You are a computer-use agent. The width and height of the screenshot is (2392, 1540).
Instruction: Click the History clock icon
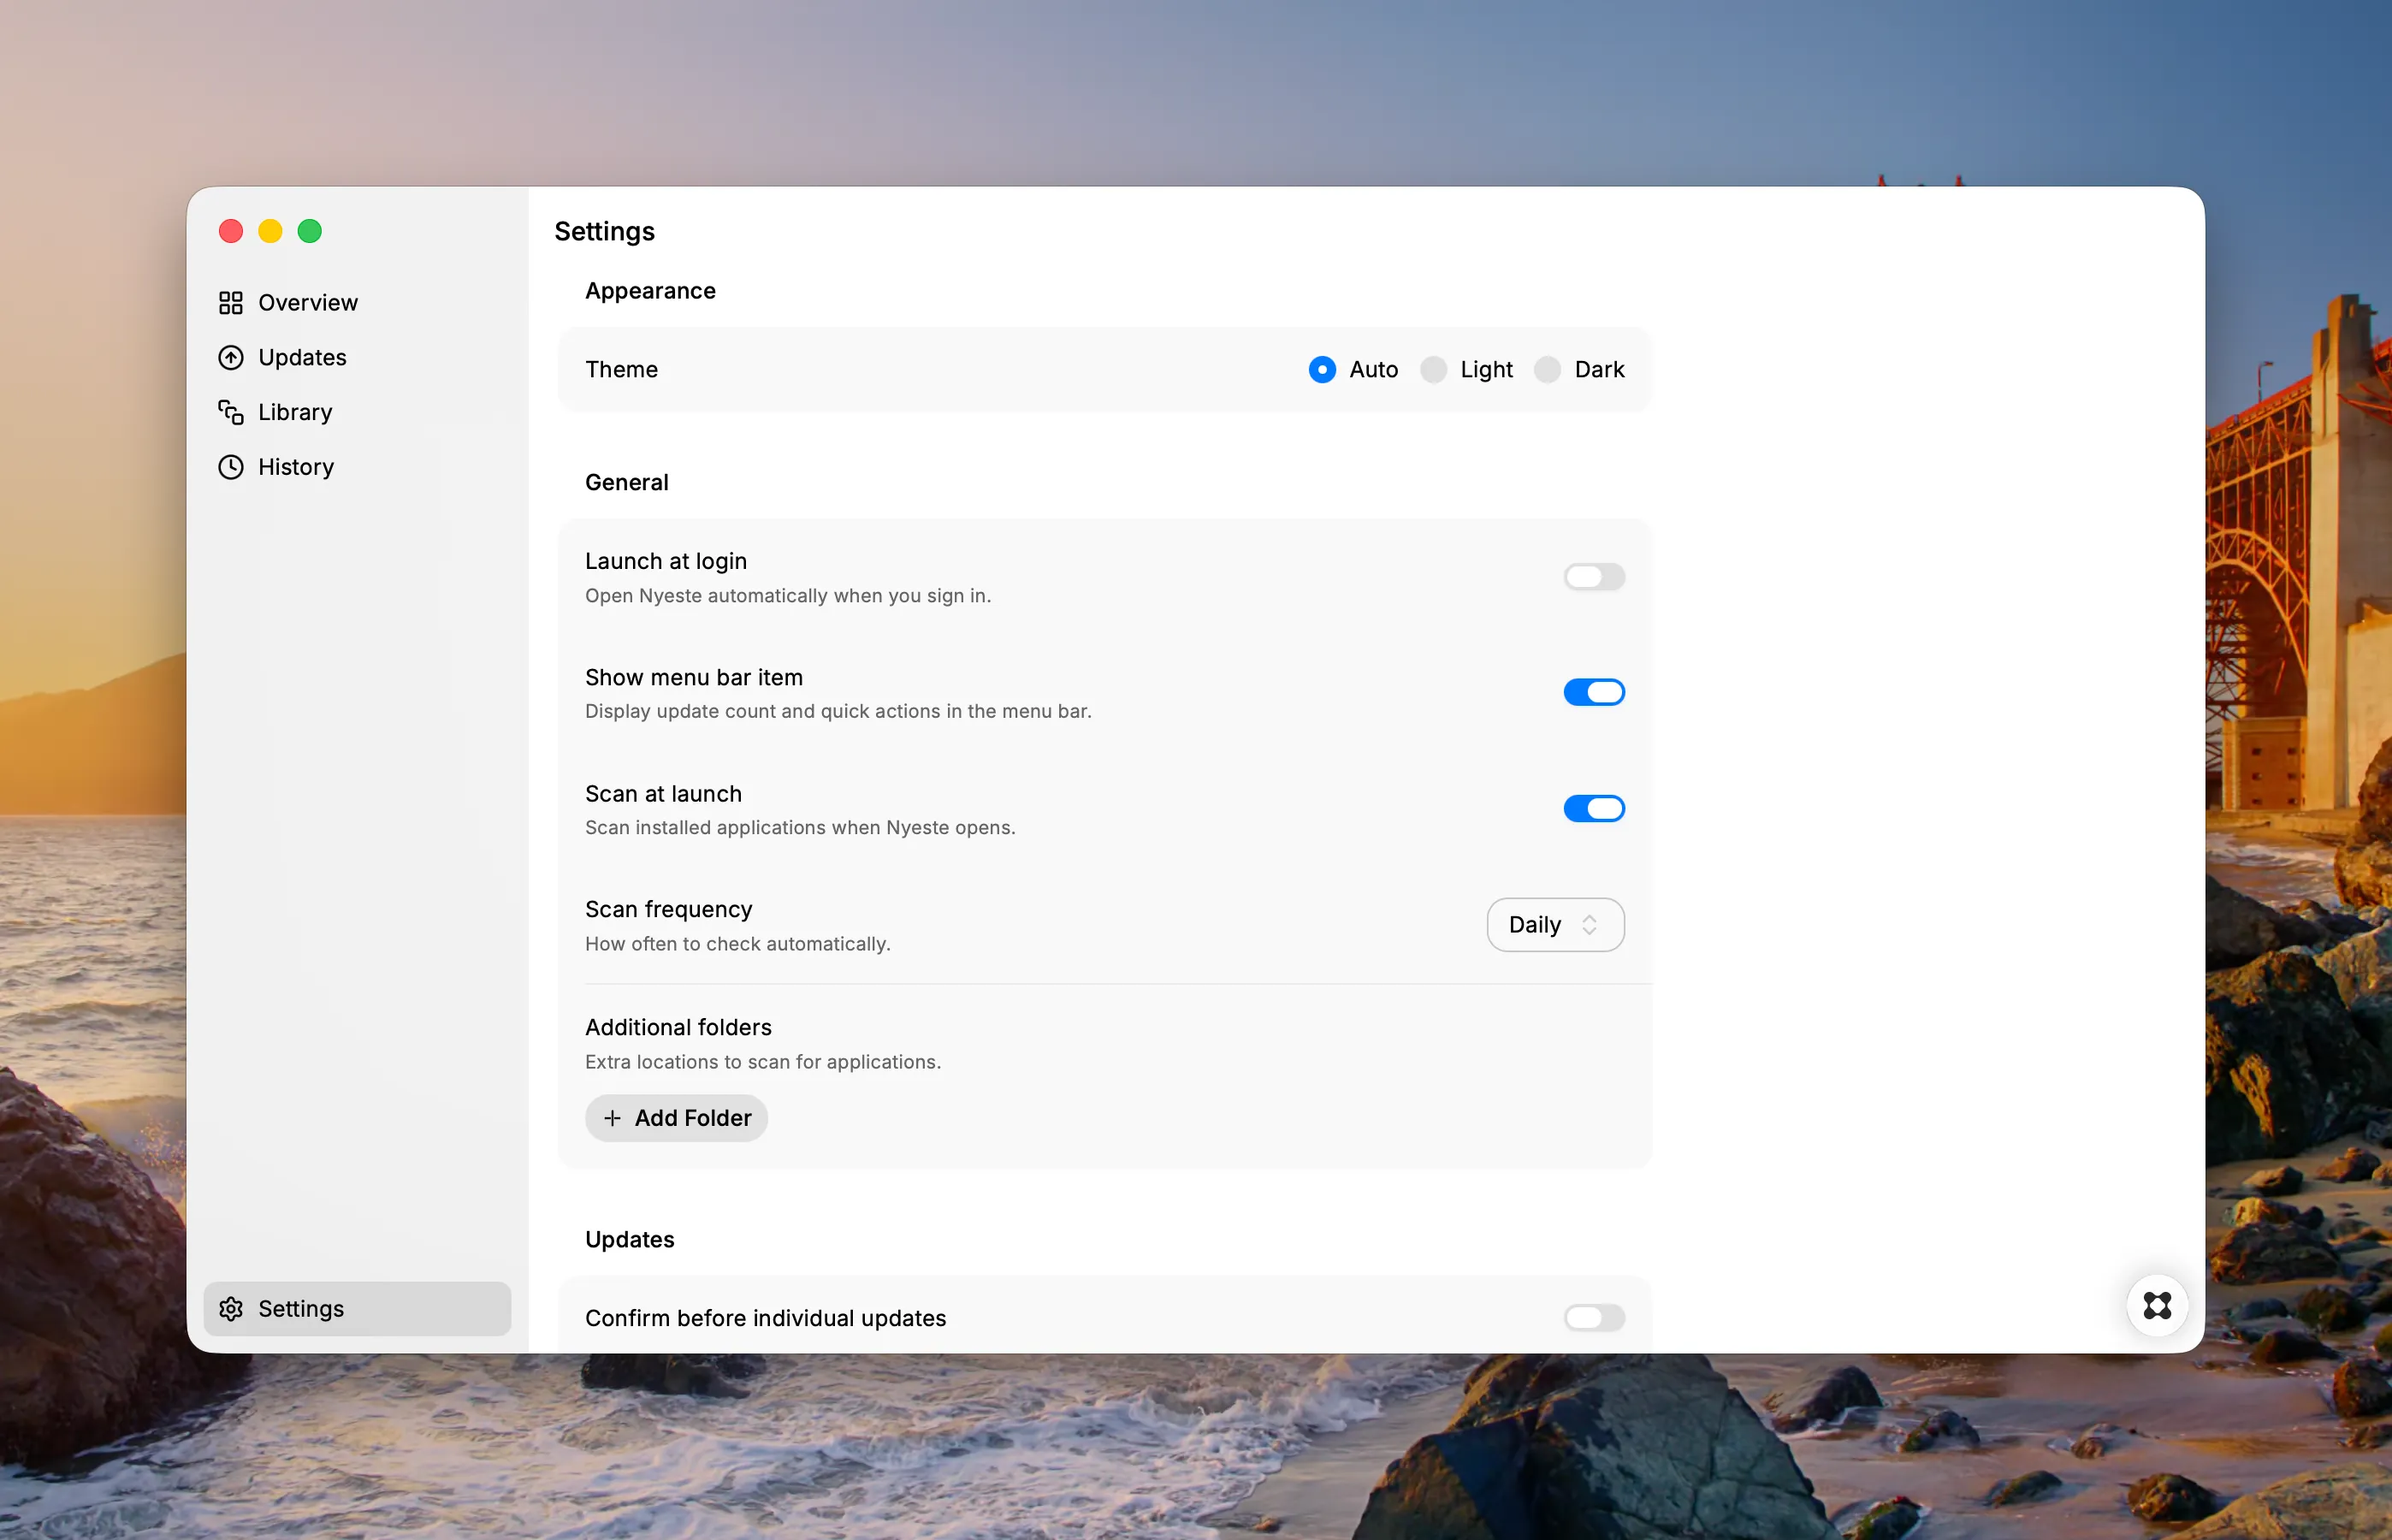point(231,467)
